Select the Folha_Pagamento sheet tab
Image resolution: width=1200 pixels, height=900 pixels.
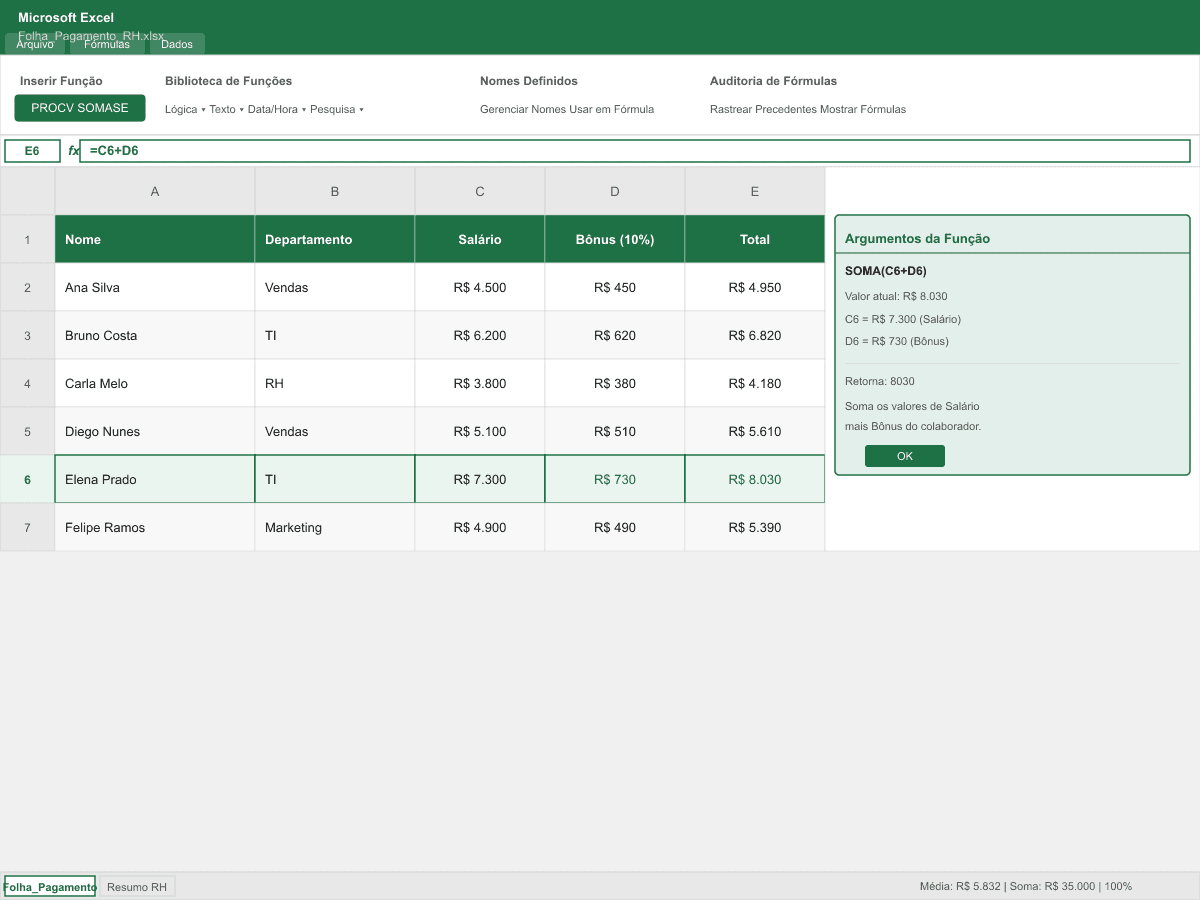coord(50,886)
